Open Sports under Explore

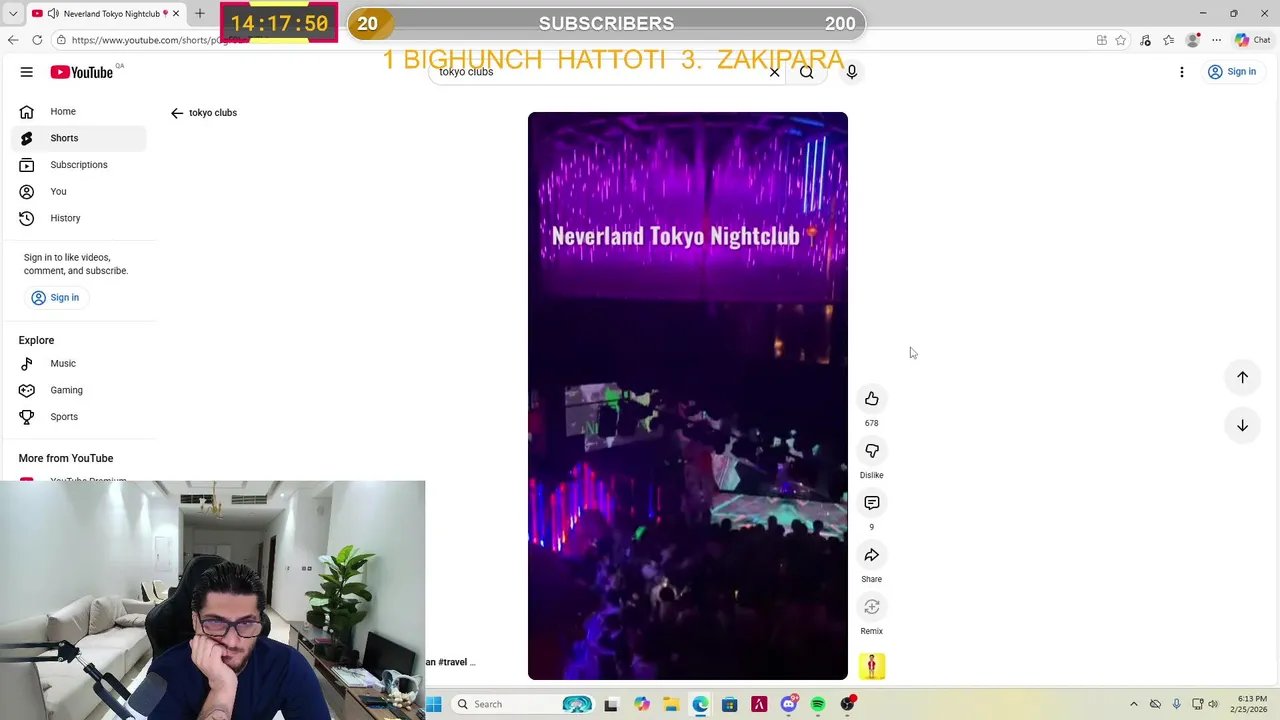click(78, 417)
